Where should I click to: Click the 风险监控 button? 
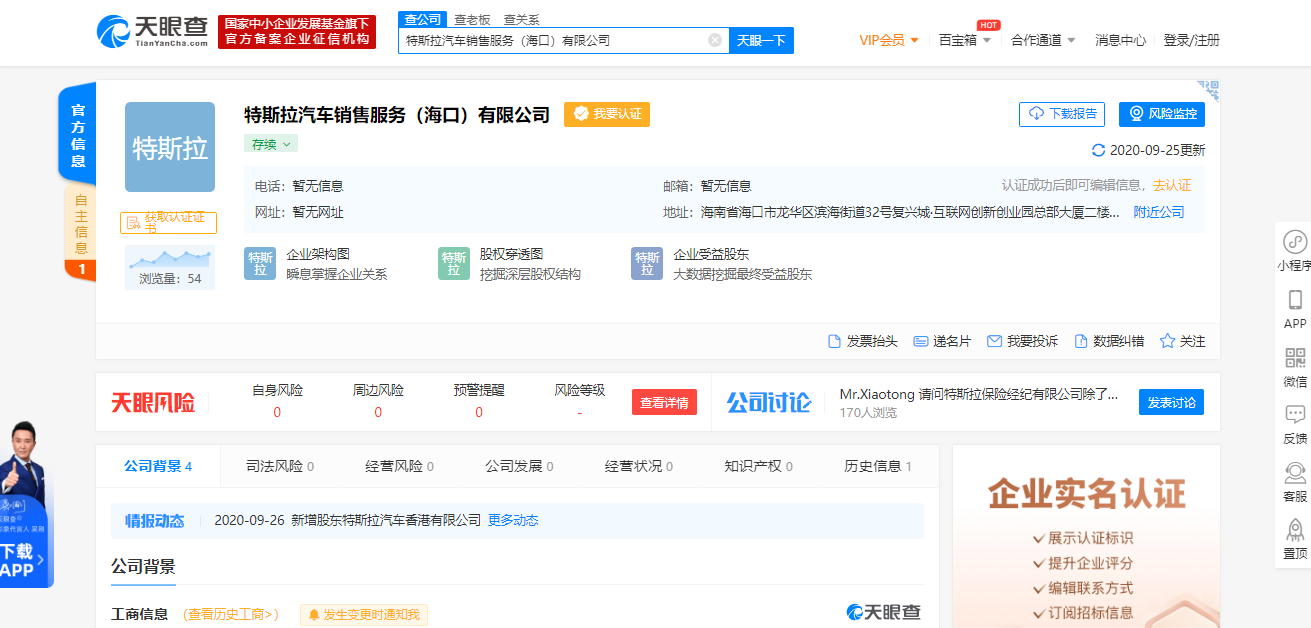[1162, 114]
